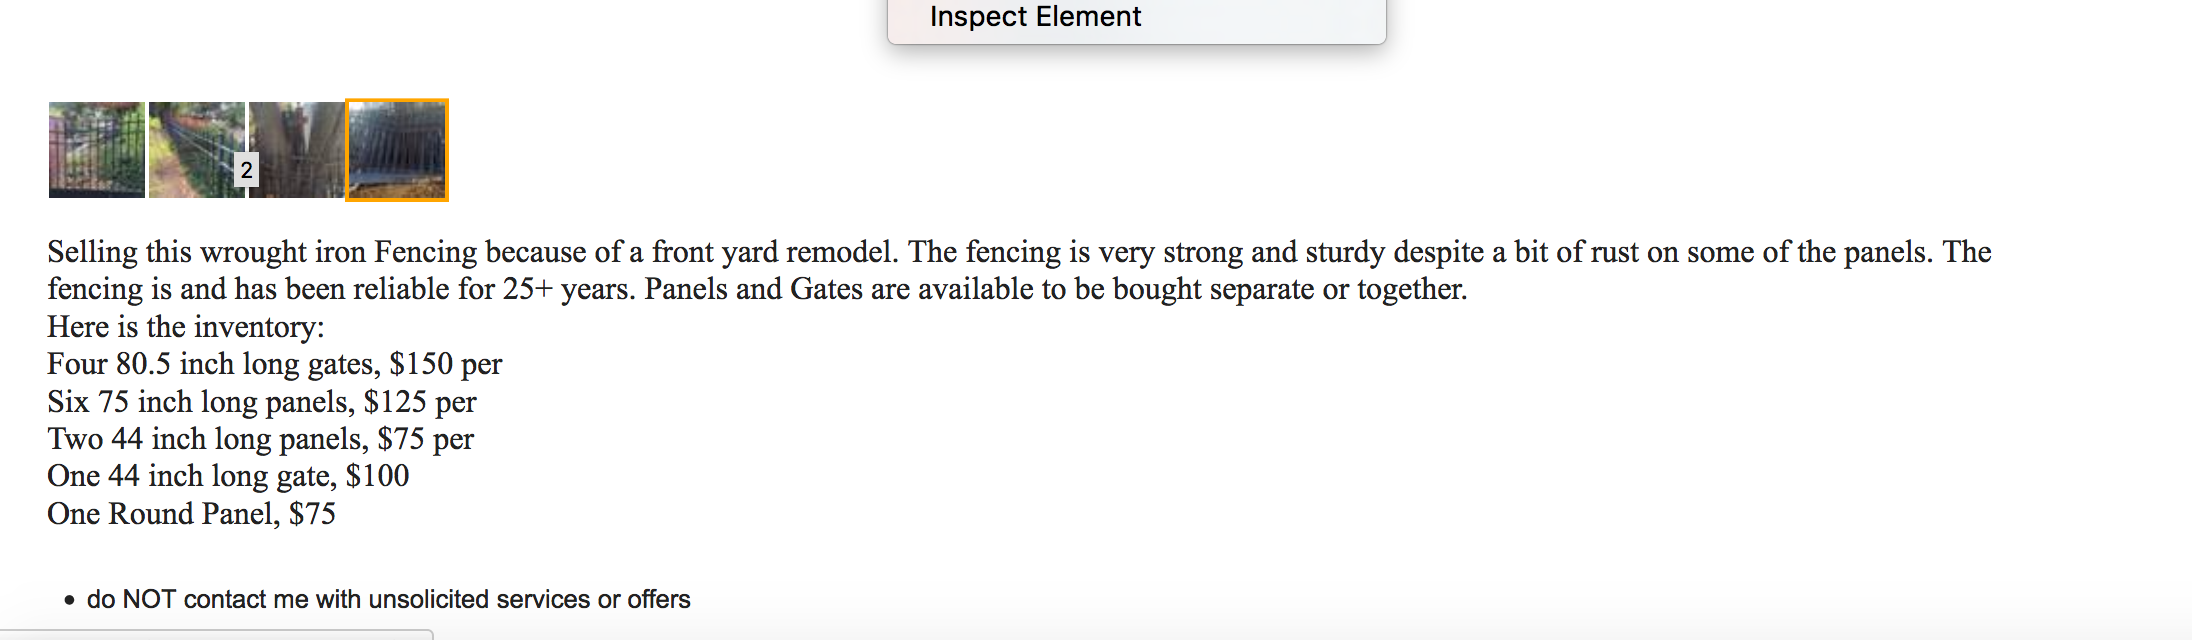Screen dimensions: 2192x640
Task: Click the gray number 2 badge
Action: 246,170
